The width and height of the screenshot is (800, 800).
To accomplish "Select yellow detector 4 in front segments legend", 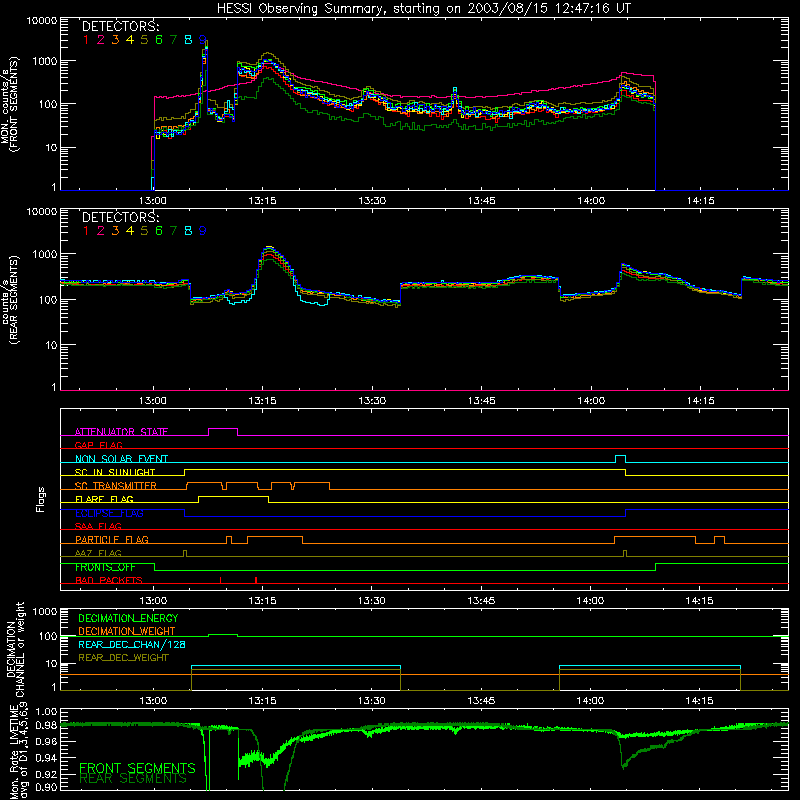I will click(x=130, y=40).
